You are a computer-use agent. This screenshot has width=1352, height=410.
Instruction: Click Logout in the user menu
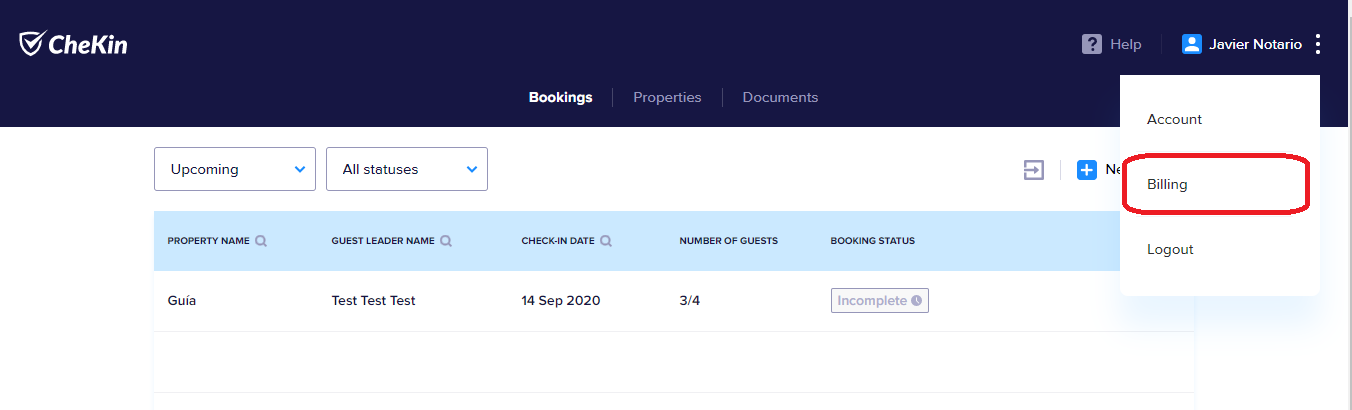[1170, 249]
